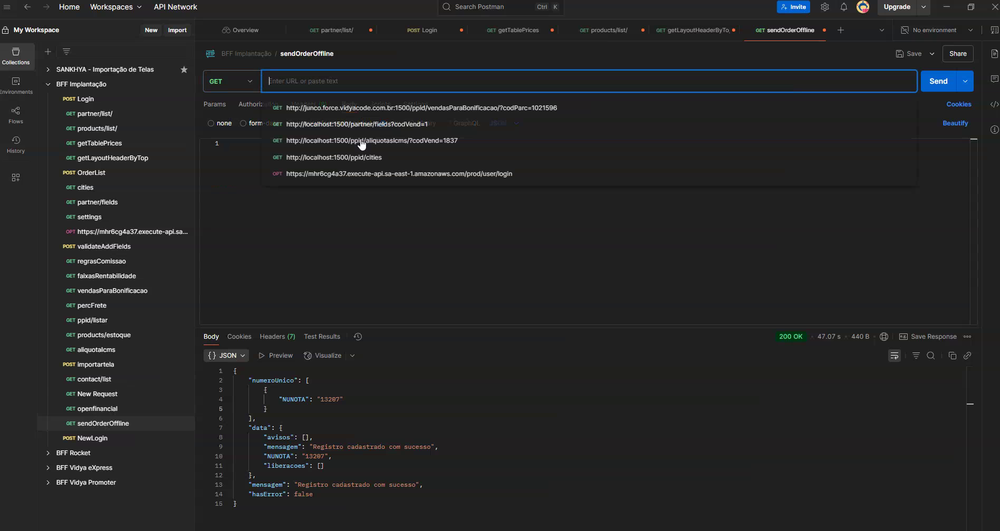Open the GET HTTP method dropdown
This screenshot has width=1000, height=531.
coord(232,81)
